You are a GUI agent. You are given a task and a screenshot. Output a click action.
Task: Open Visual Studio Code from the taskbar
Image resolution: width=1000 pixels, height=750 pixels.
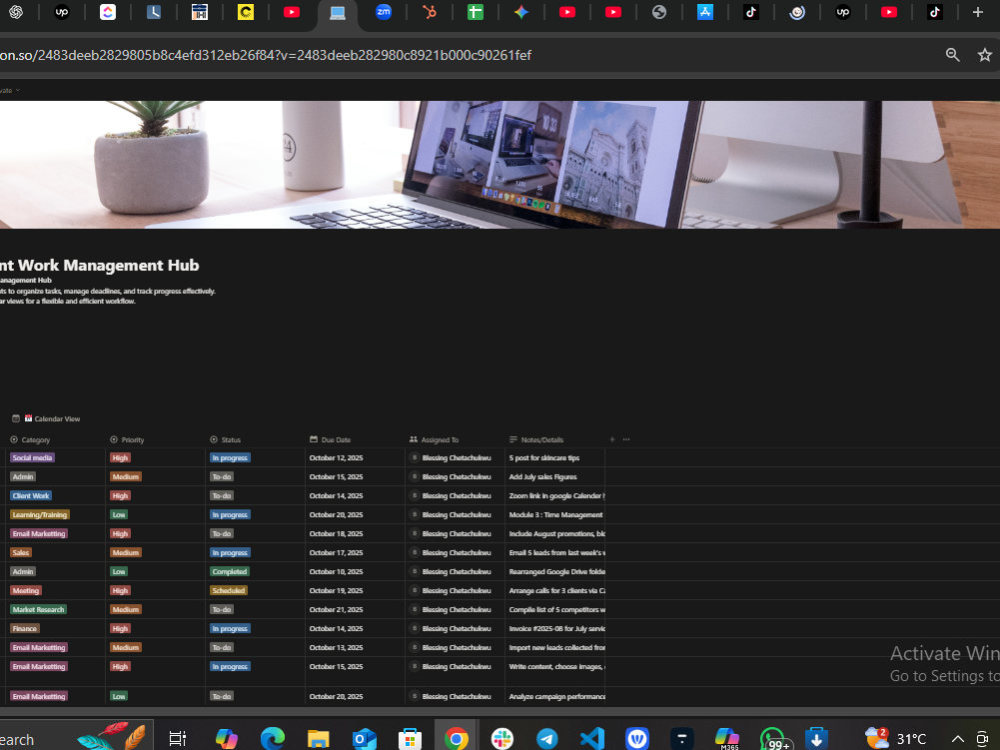click(592, 739)
